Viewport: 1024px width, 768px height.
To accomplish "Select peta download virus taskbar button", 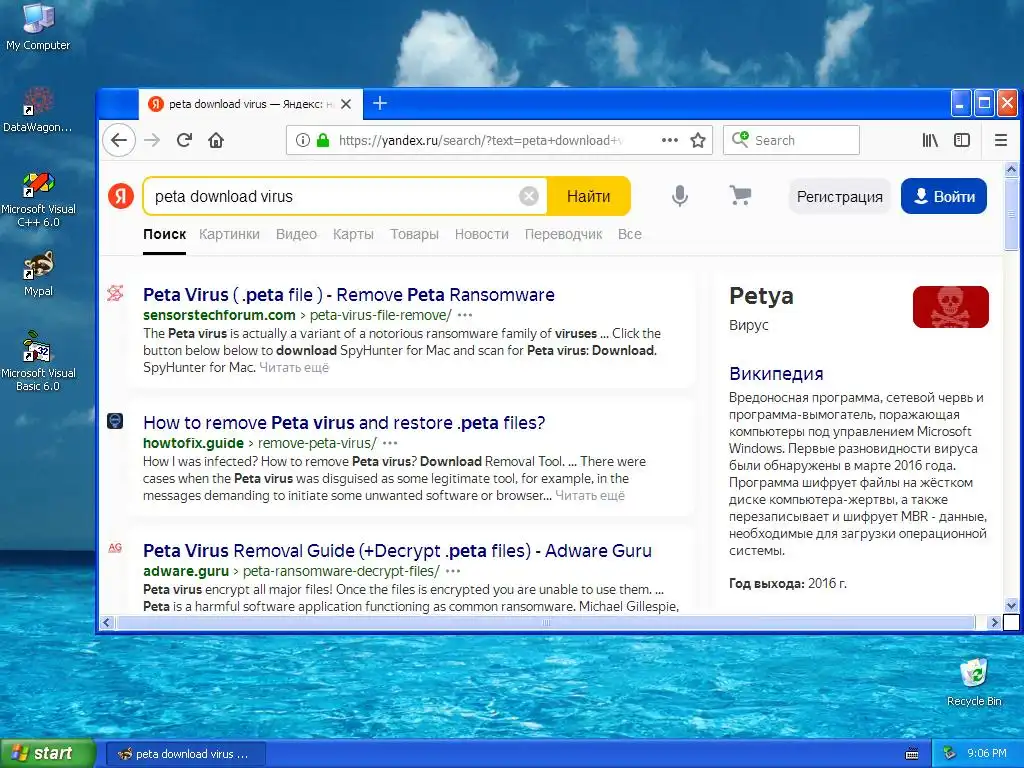I will (185, 754).
